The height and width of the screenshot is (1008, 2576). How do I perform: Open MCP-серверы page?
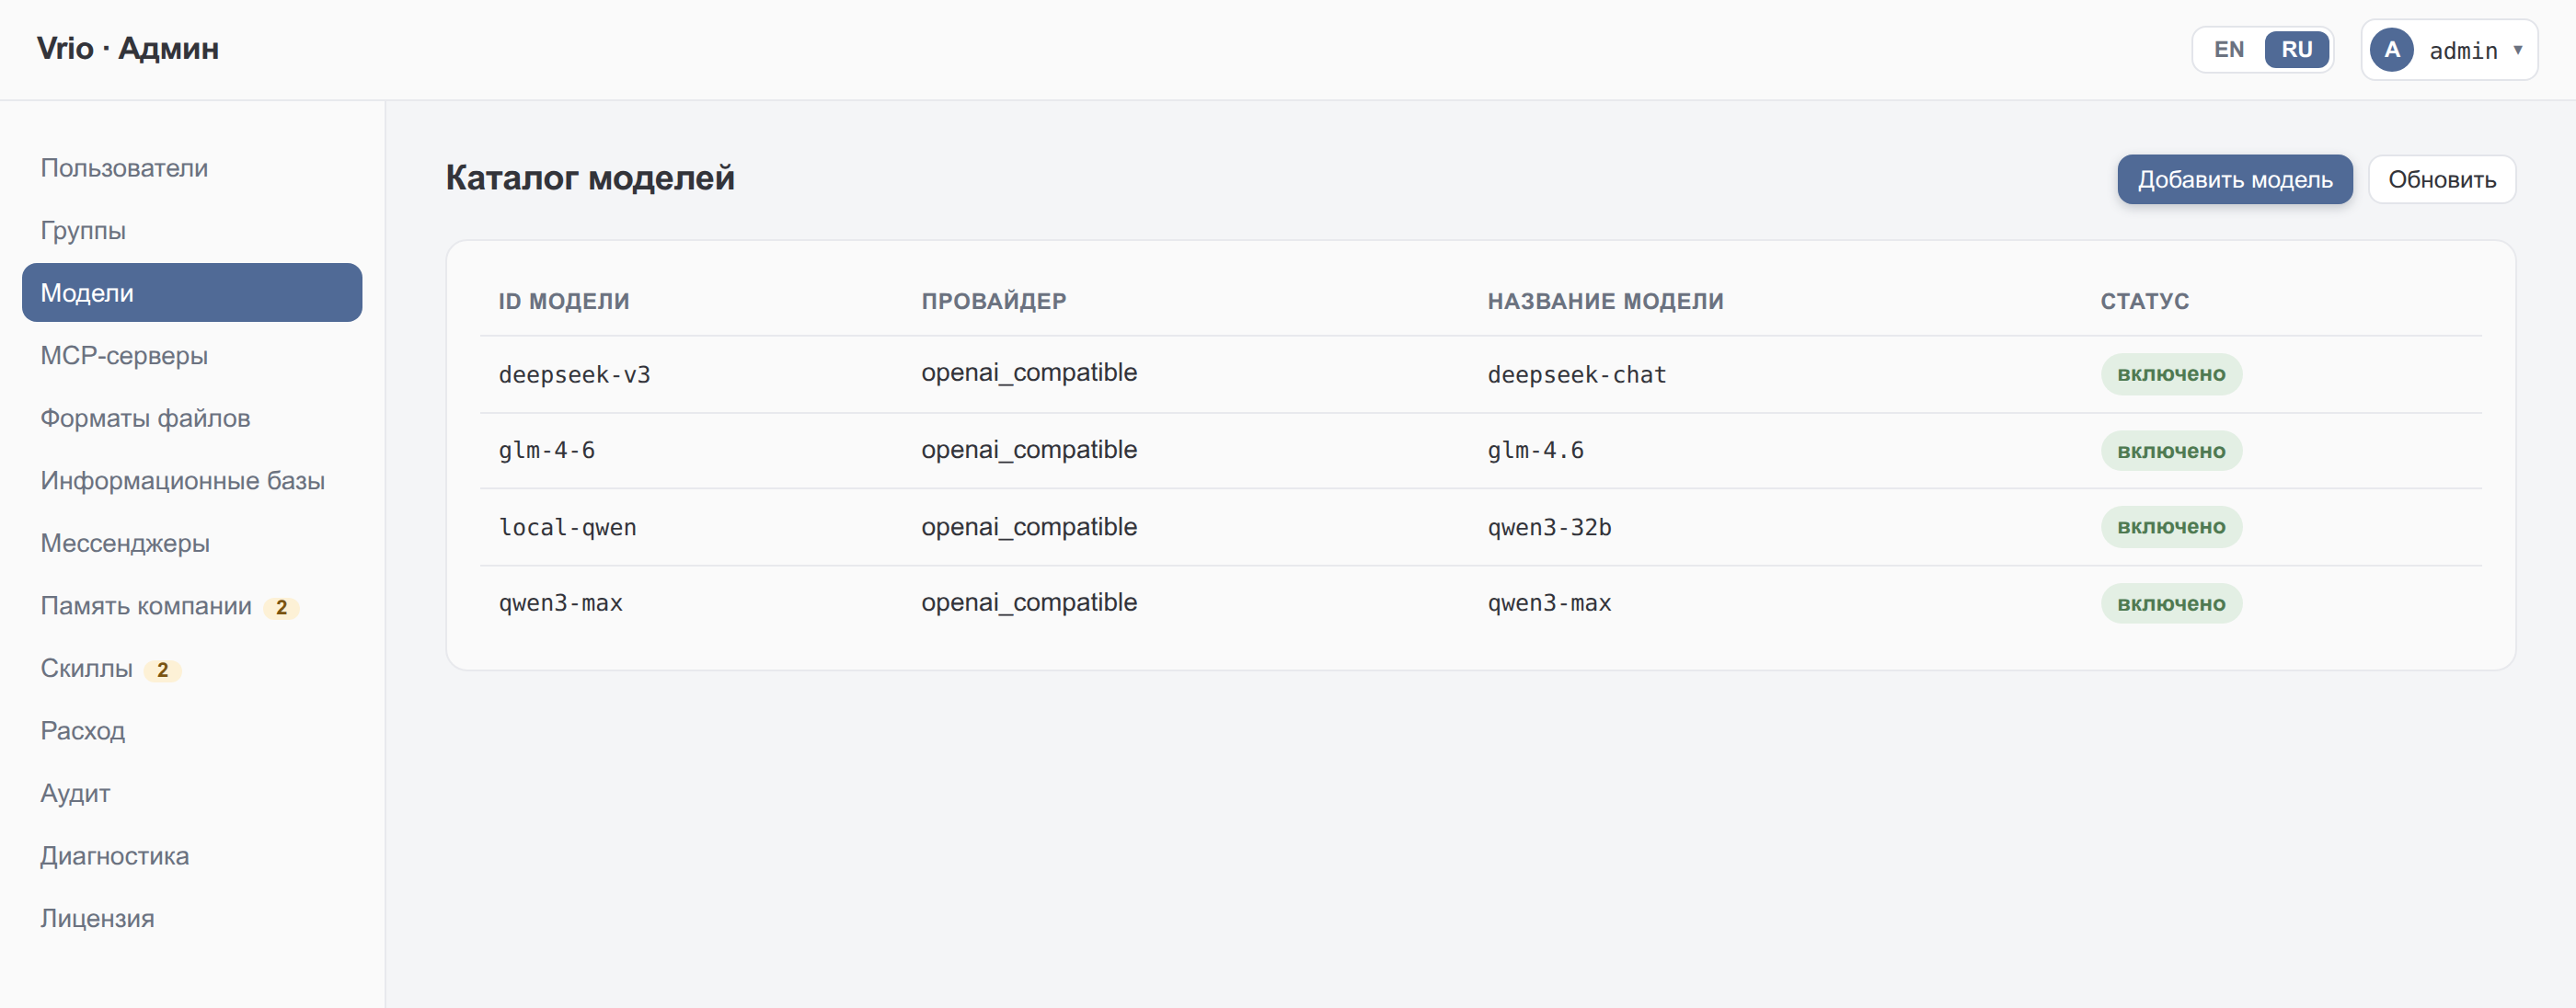coord(192,355)
